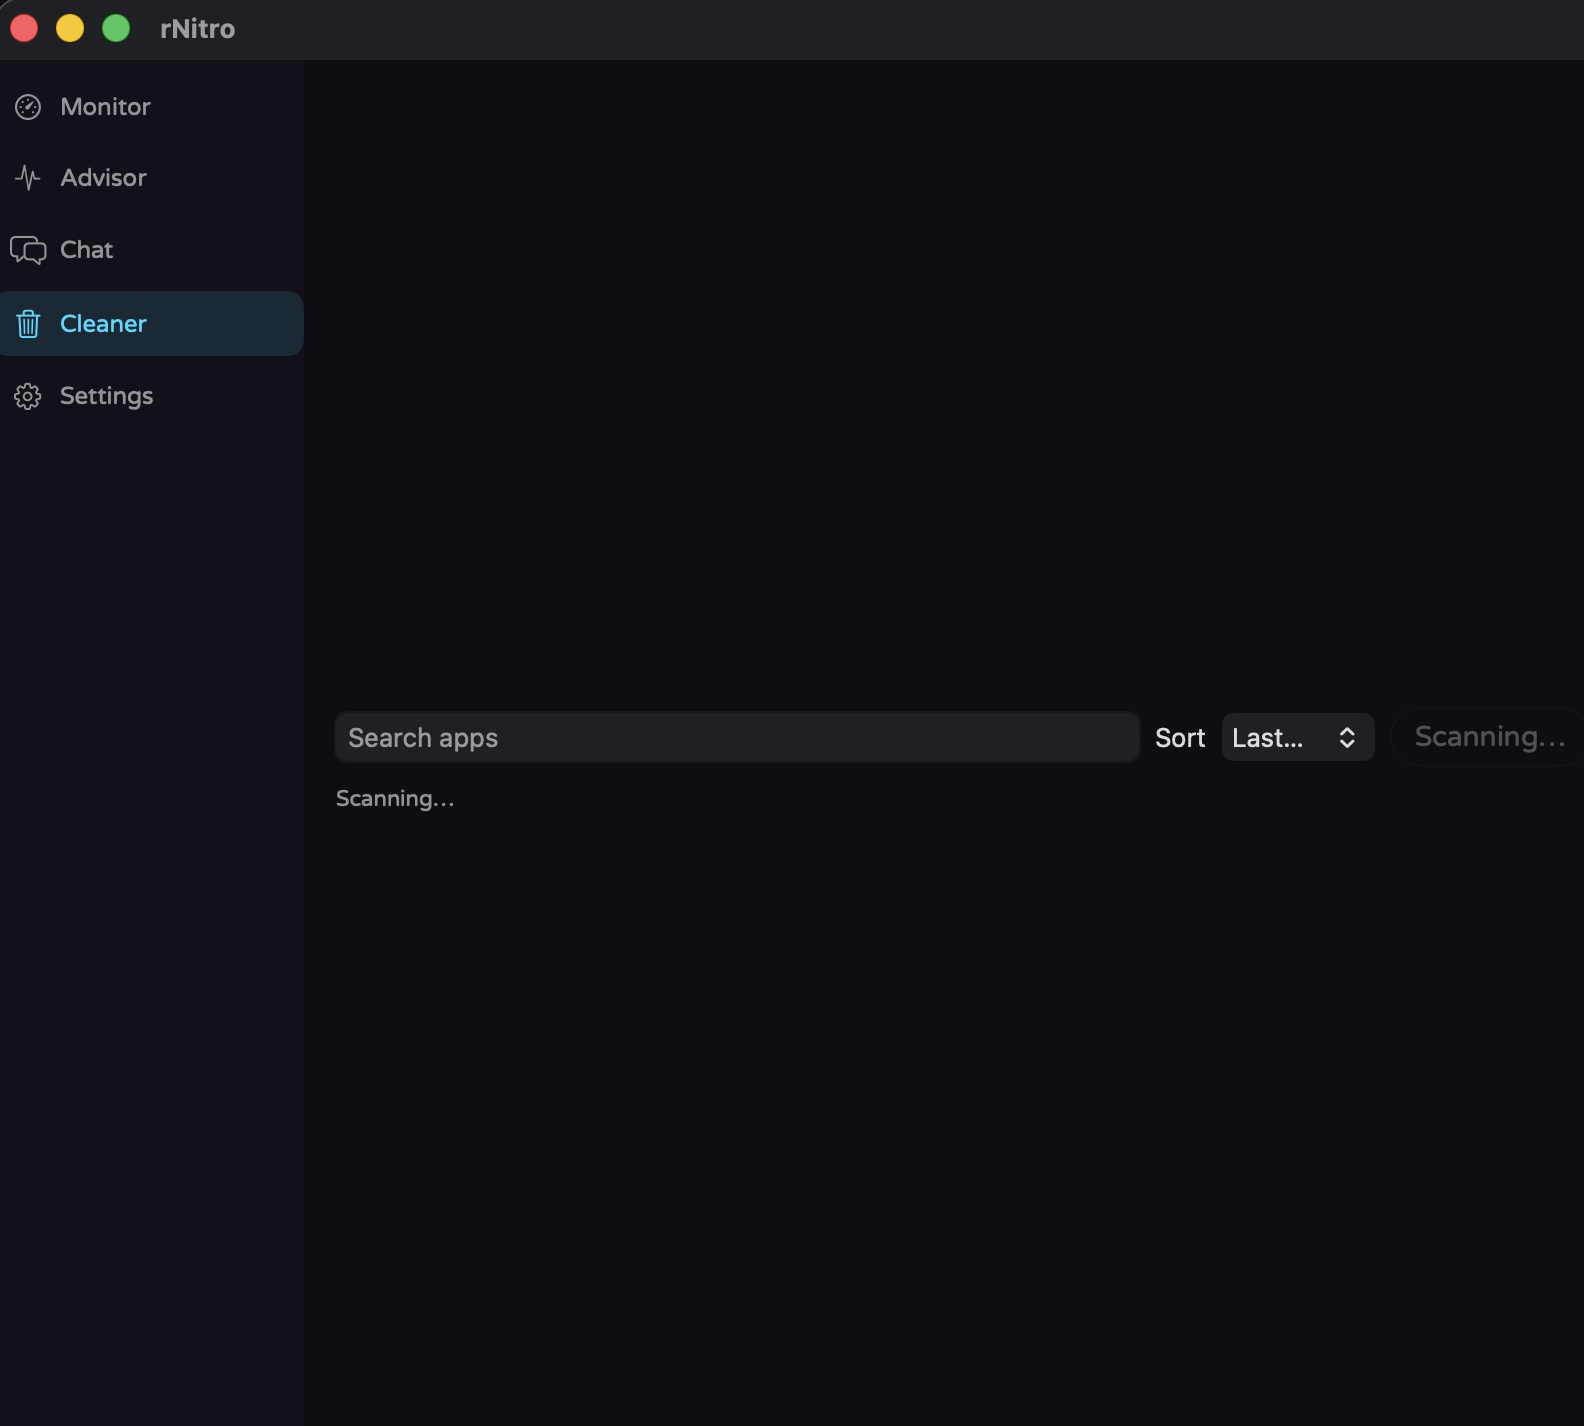This screenshot has width=1584, height=1426.
Task: Minimize the window with yellow button
Action: pos(70,28)
